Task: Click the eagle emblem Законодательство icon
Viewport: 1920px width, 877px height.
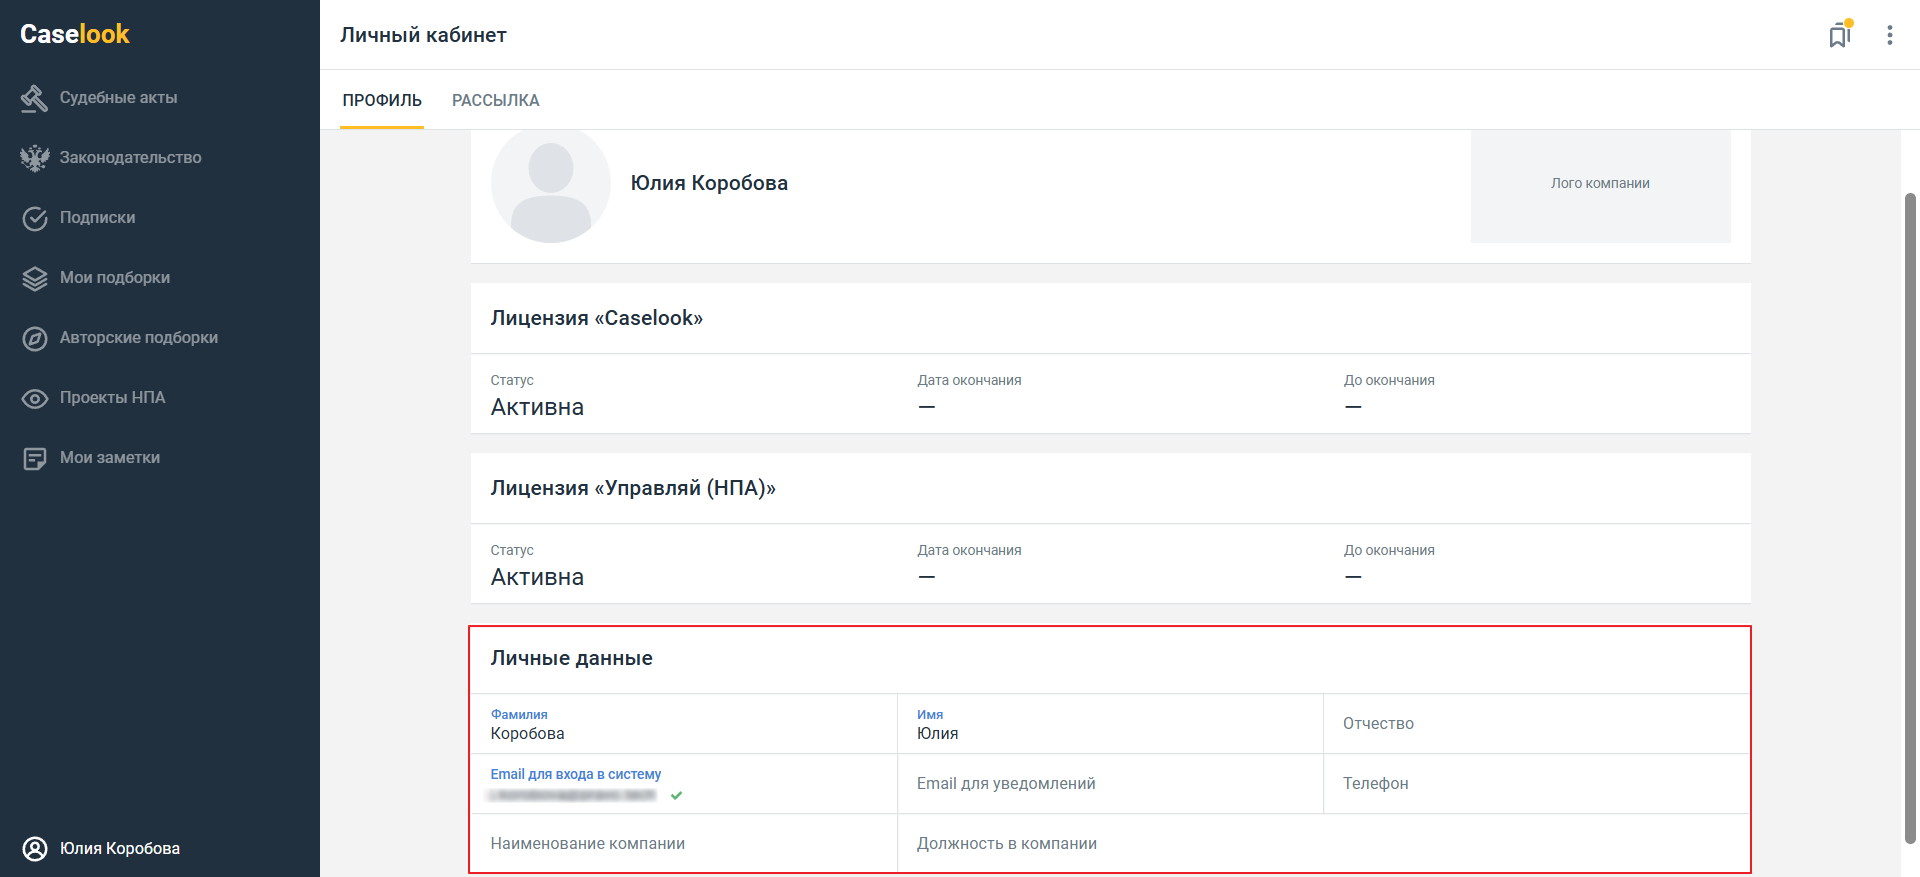Action: [x=35, y=158]
